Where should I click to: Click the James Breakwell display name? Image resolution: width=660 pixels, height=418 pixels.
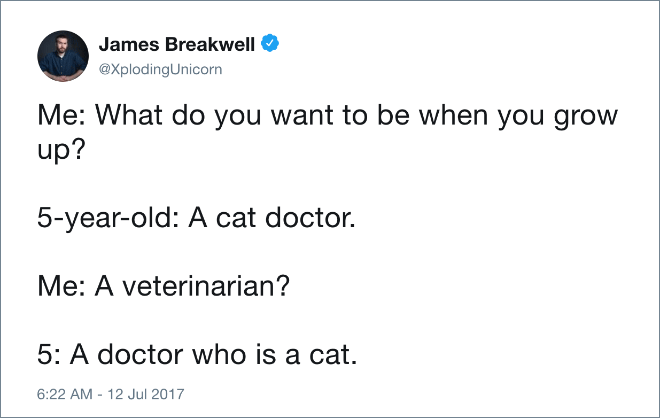pos(177,44)
